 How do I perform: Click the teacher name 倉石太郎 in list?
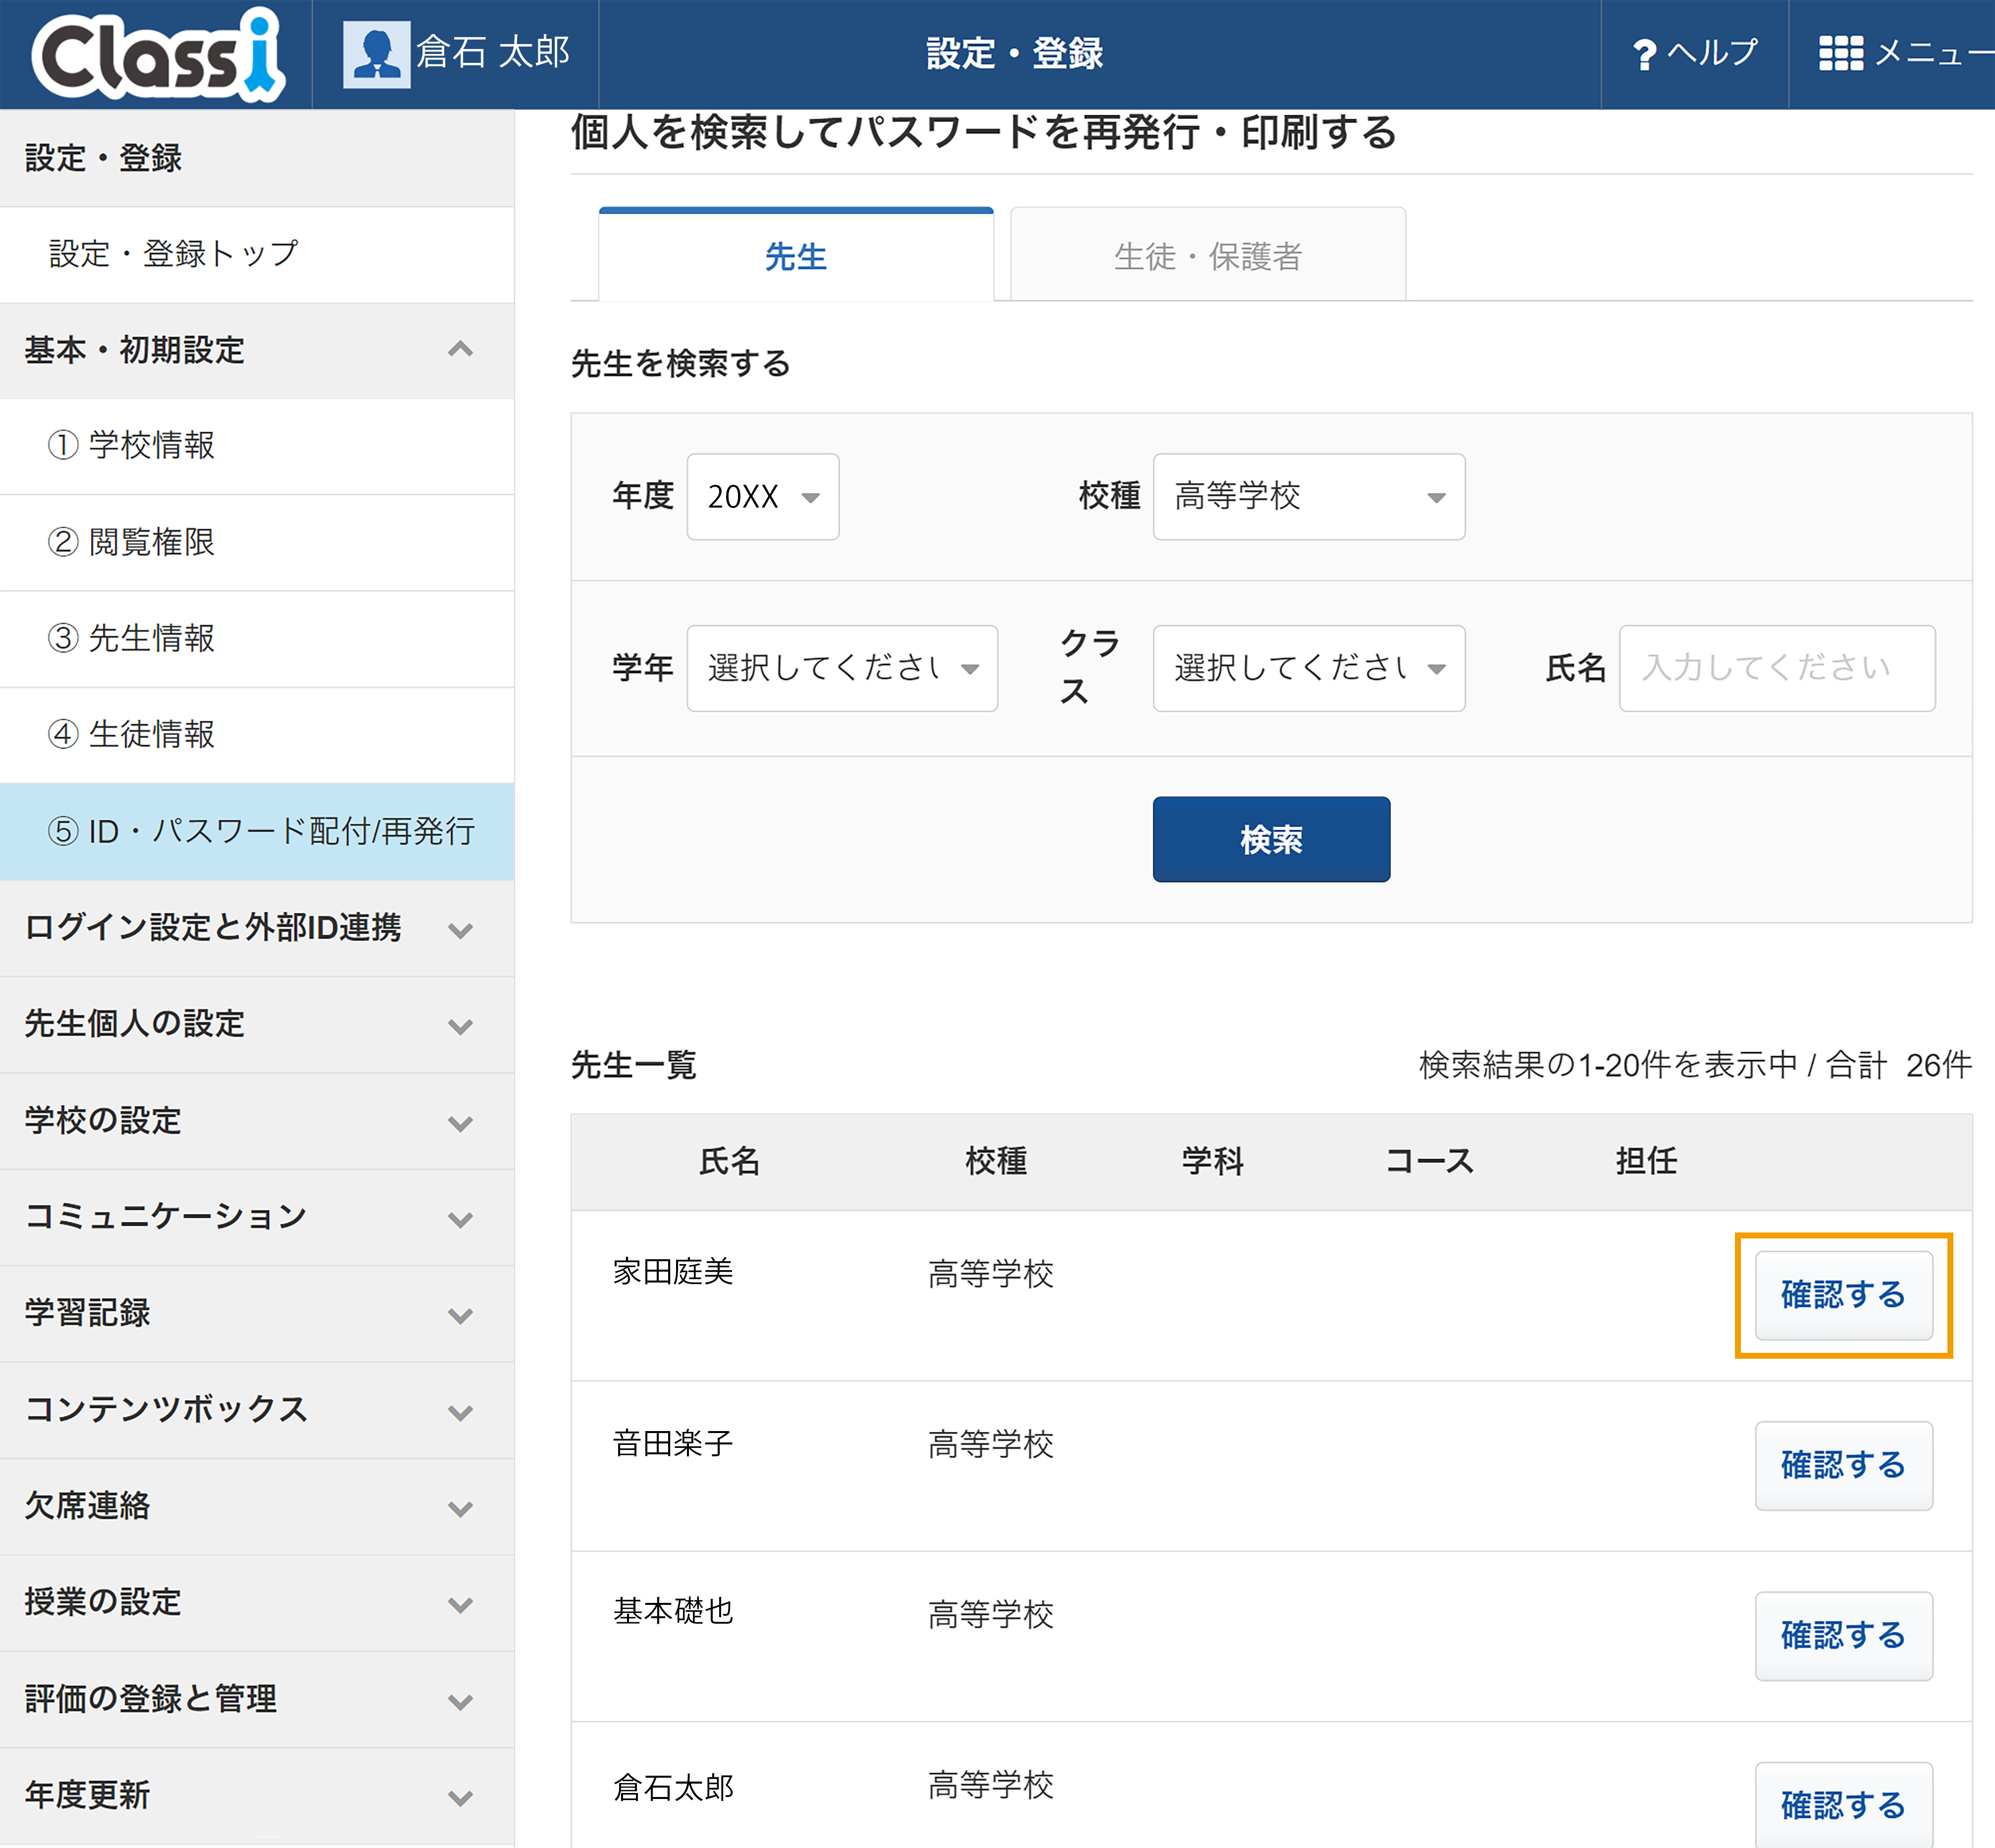click(x=673, y=1787)
